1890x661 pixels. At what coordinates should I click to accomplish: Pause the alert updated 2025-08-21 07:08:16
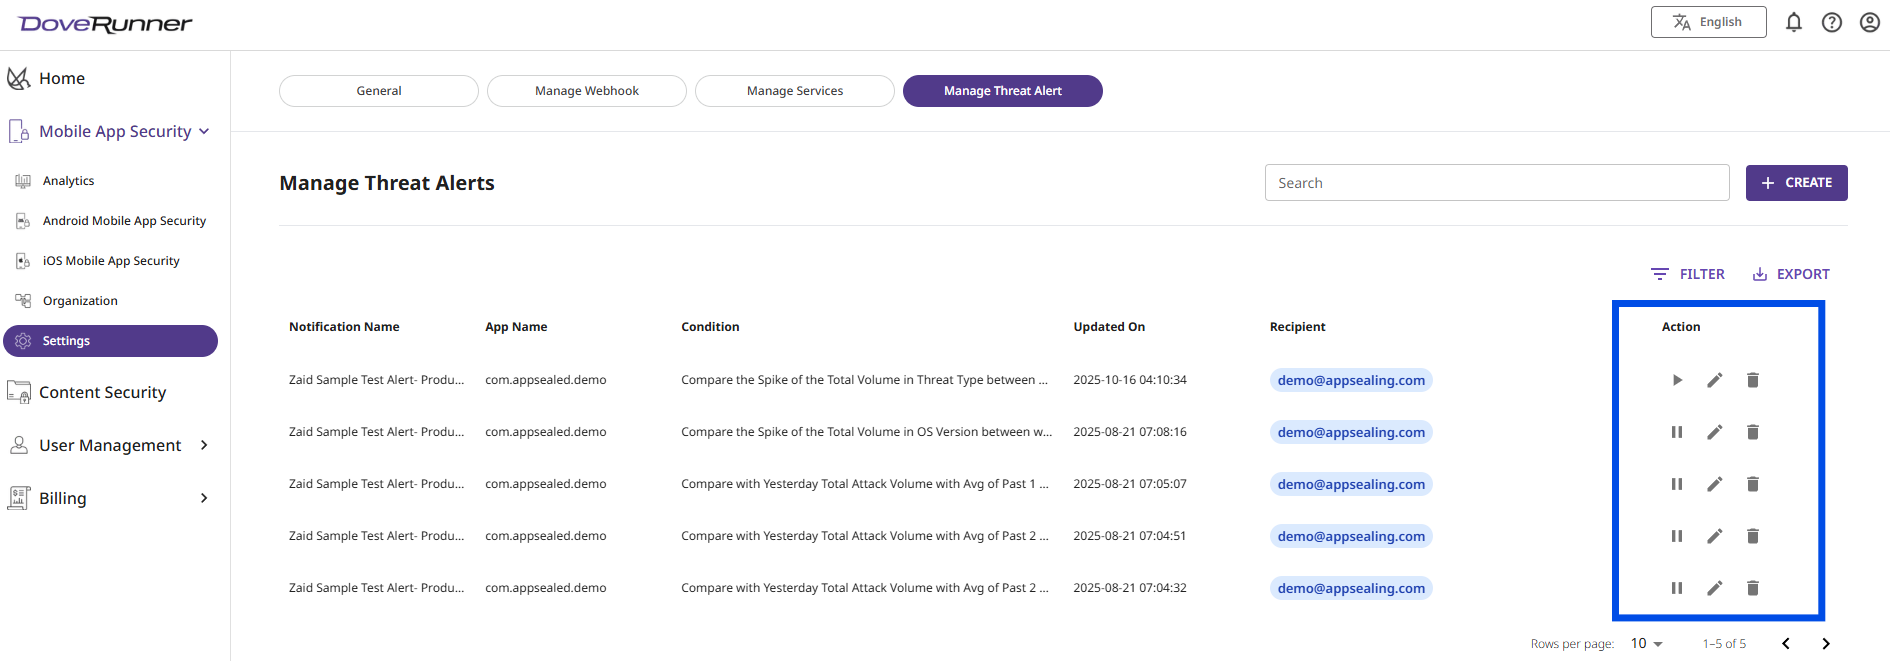[1677, 432]
